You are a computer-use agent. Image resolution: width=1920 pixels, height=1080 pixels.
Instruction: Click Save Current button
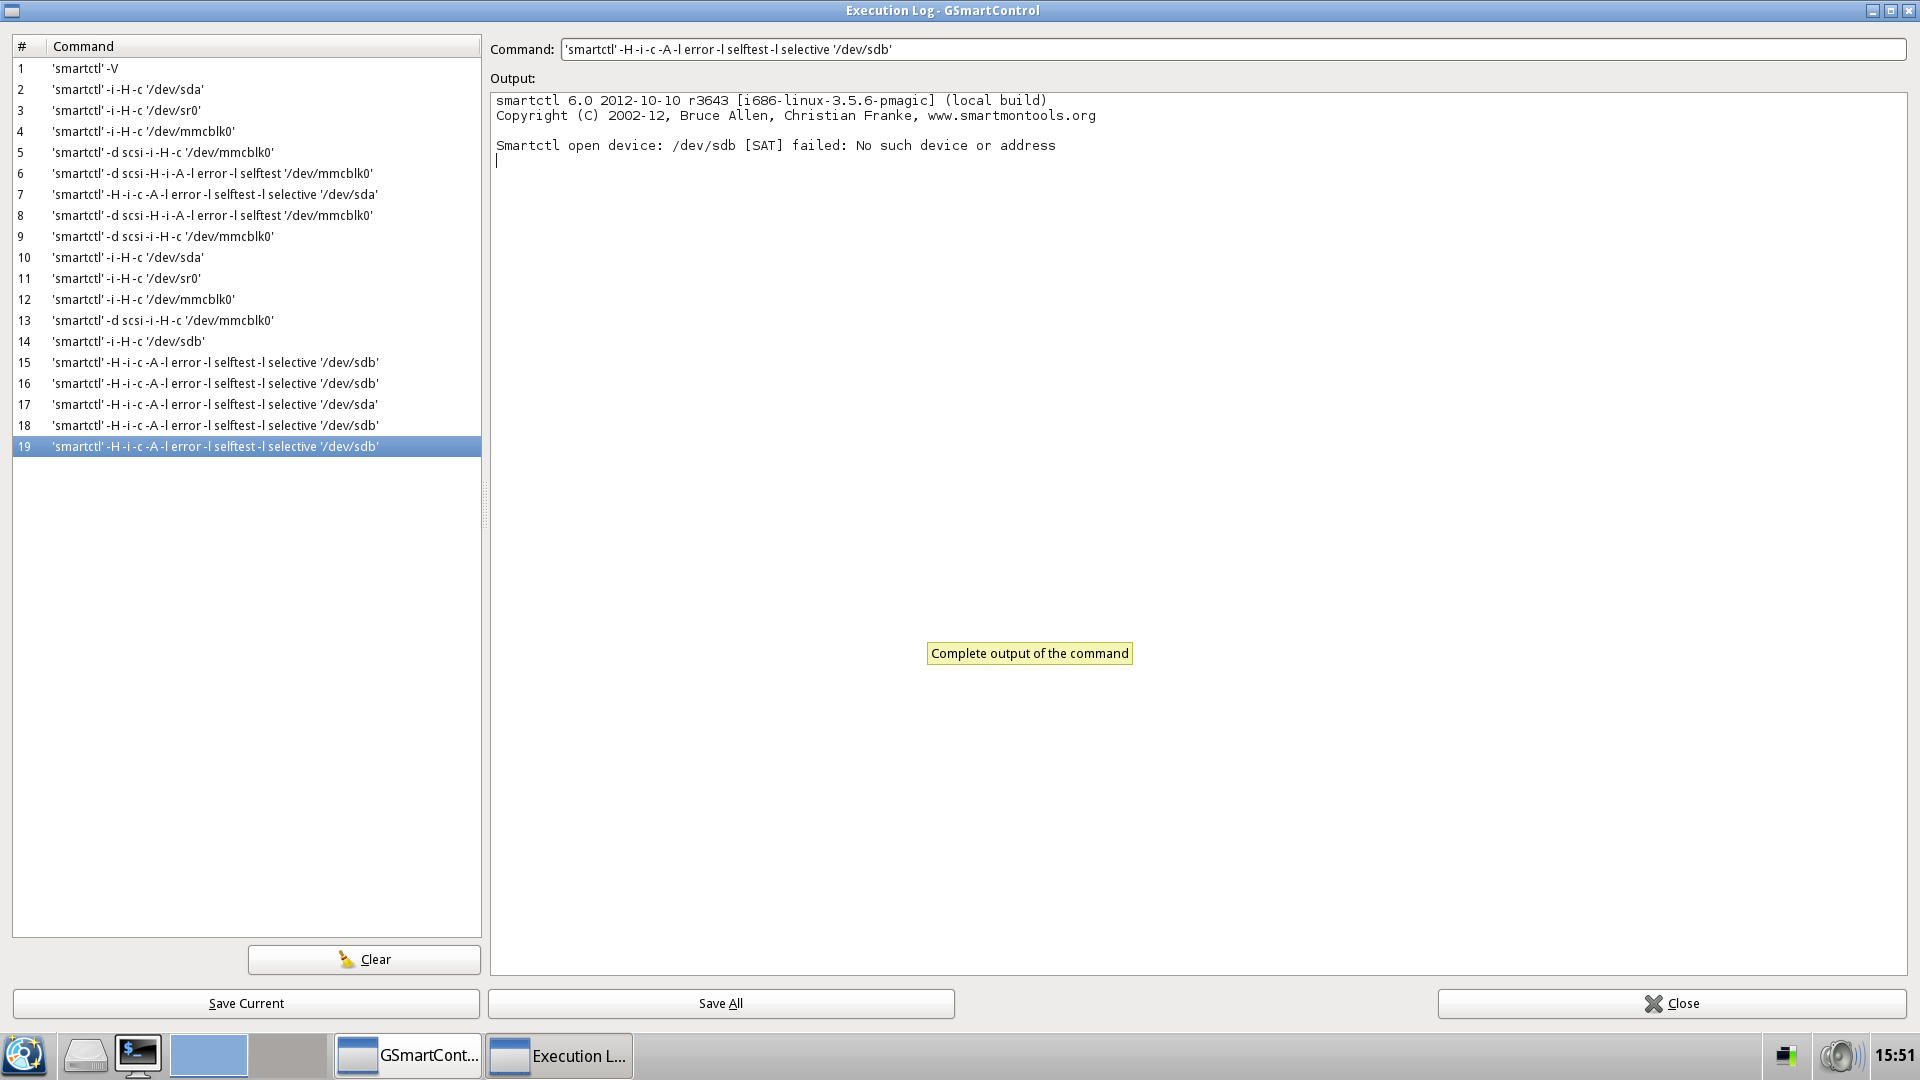pos(246,1003)
